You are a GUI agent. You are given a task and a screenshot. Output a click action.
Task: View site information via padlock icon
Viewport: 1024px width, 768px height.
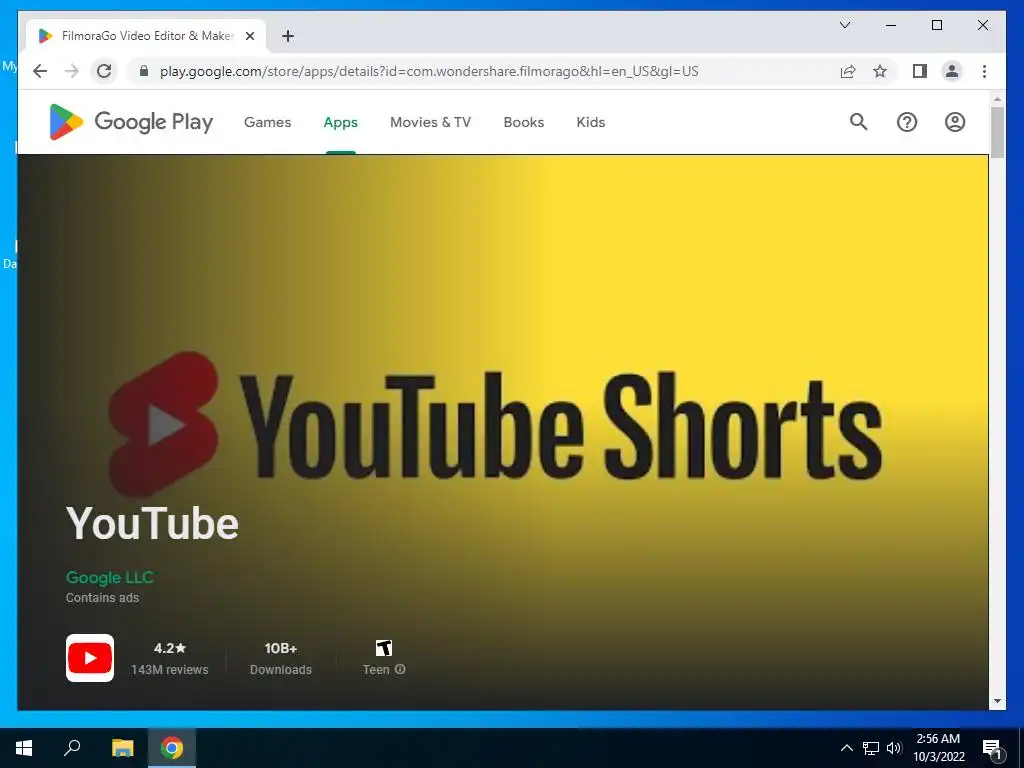pos(144,71)
